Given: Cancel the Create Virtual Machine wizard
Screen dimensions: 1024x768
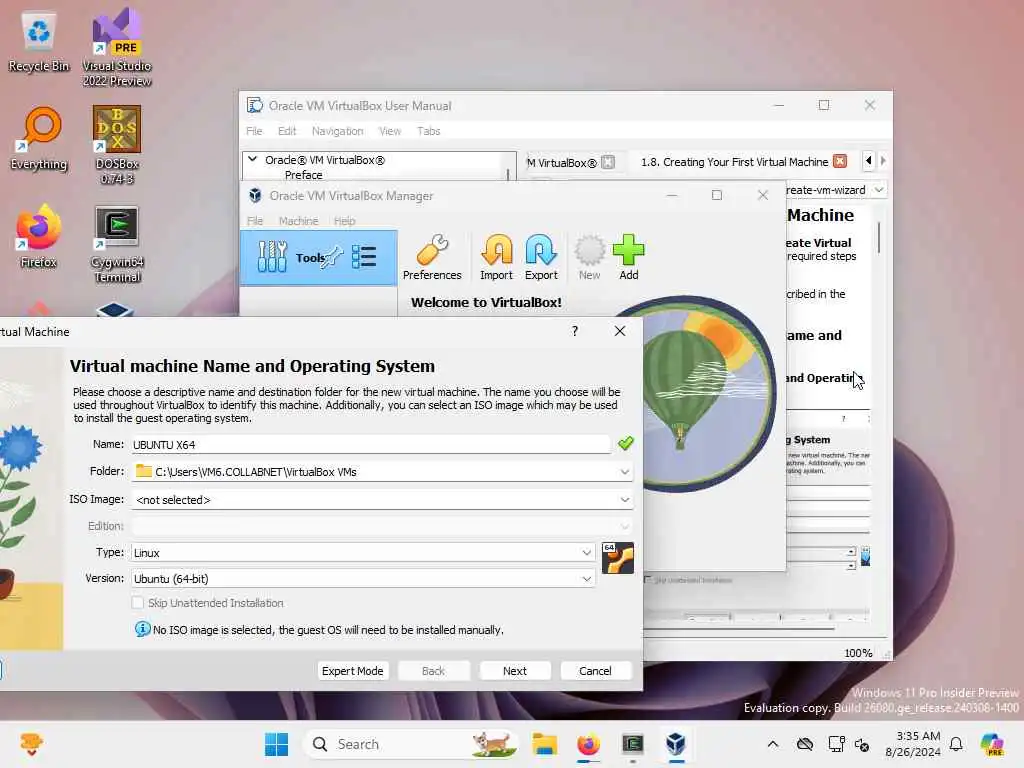Looking at the screenshot, I should click(595, 671).
